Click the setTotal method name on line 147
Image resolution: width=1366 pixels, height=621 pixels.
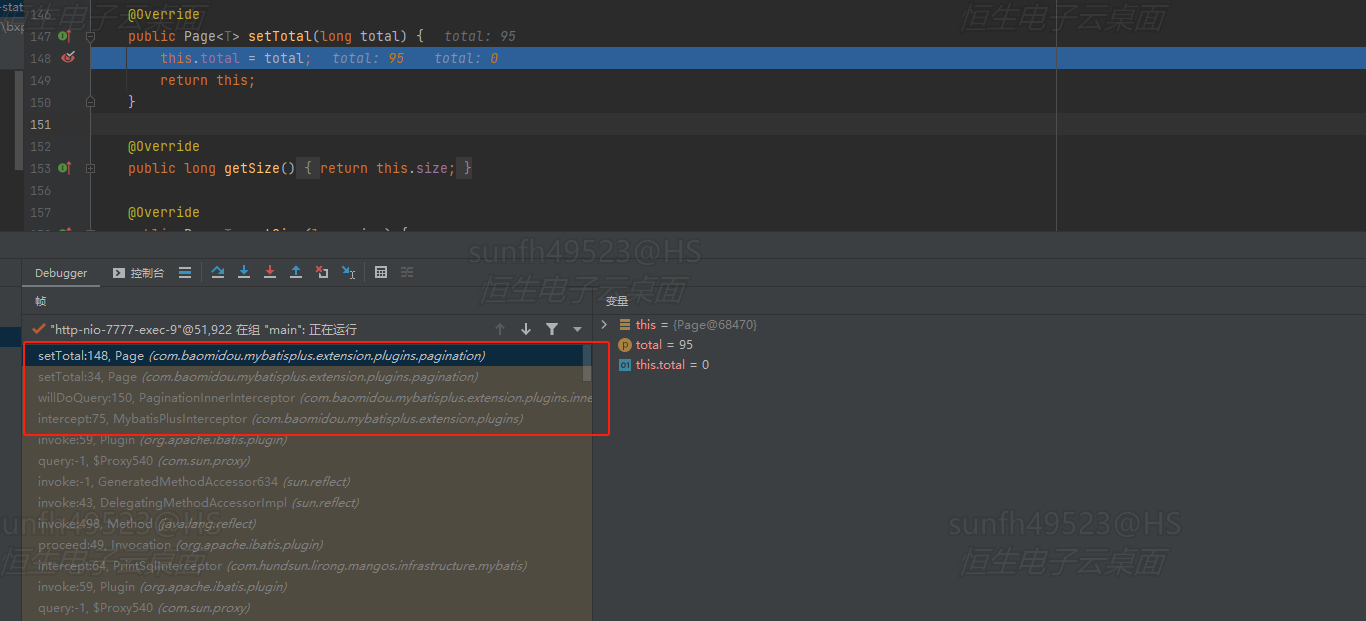(x=279, y=36)
